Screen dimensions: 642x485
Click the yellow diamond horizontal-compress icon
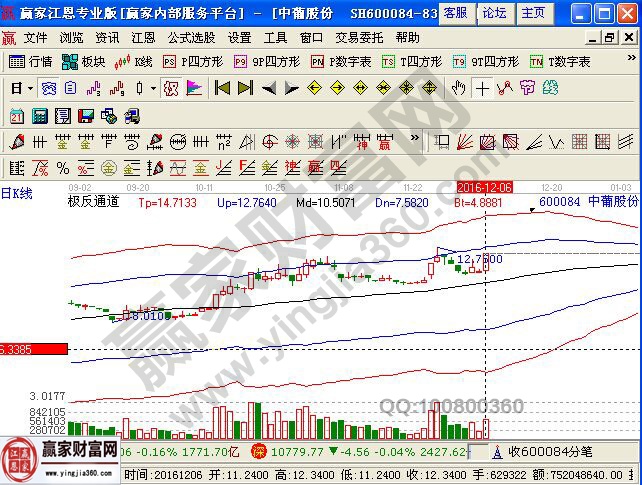coord(383,88)
